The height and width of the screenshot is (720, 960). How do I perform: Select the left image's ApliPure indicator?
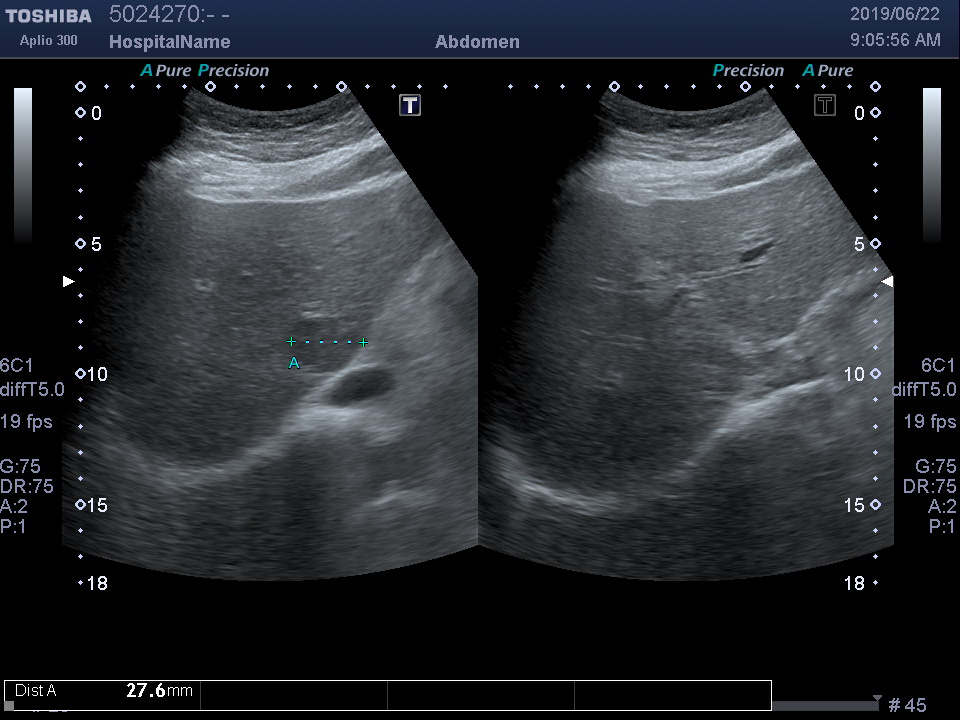click(166, 71)
